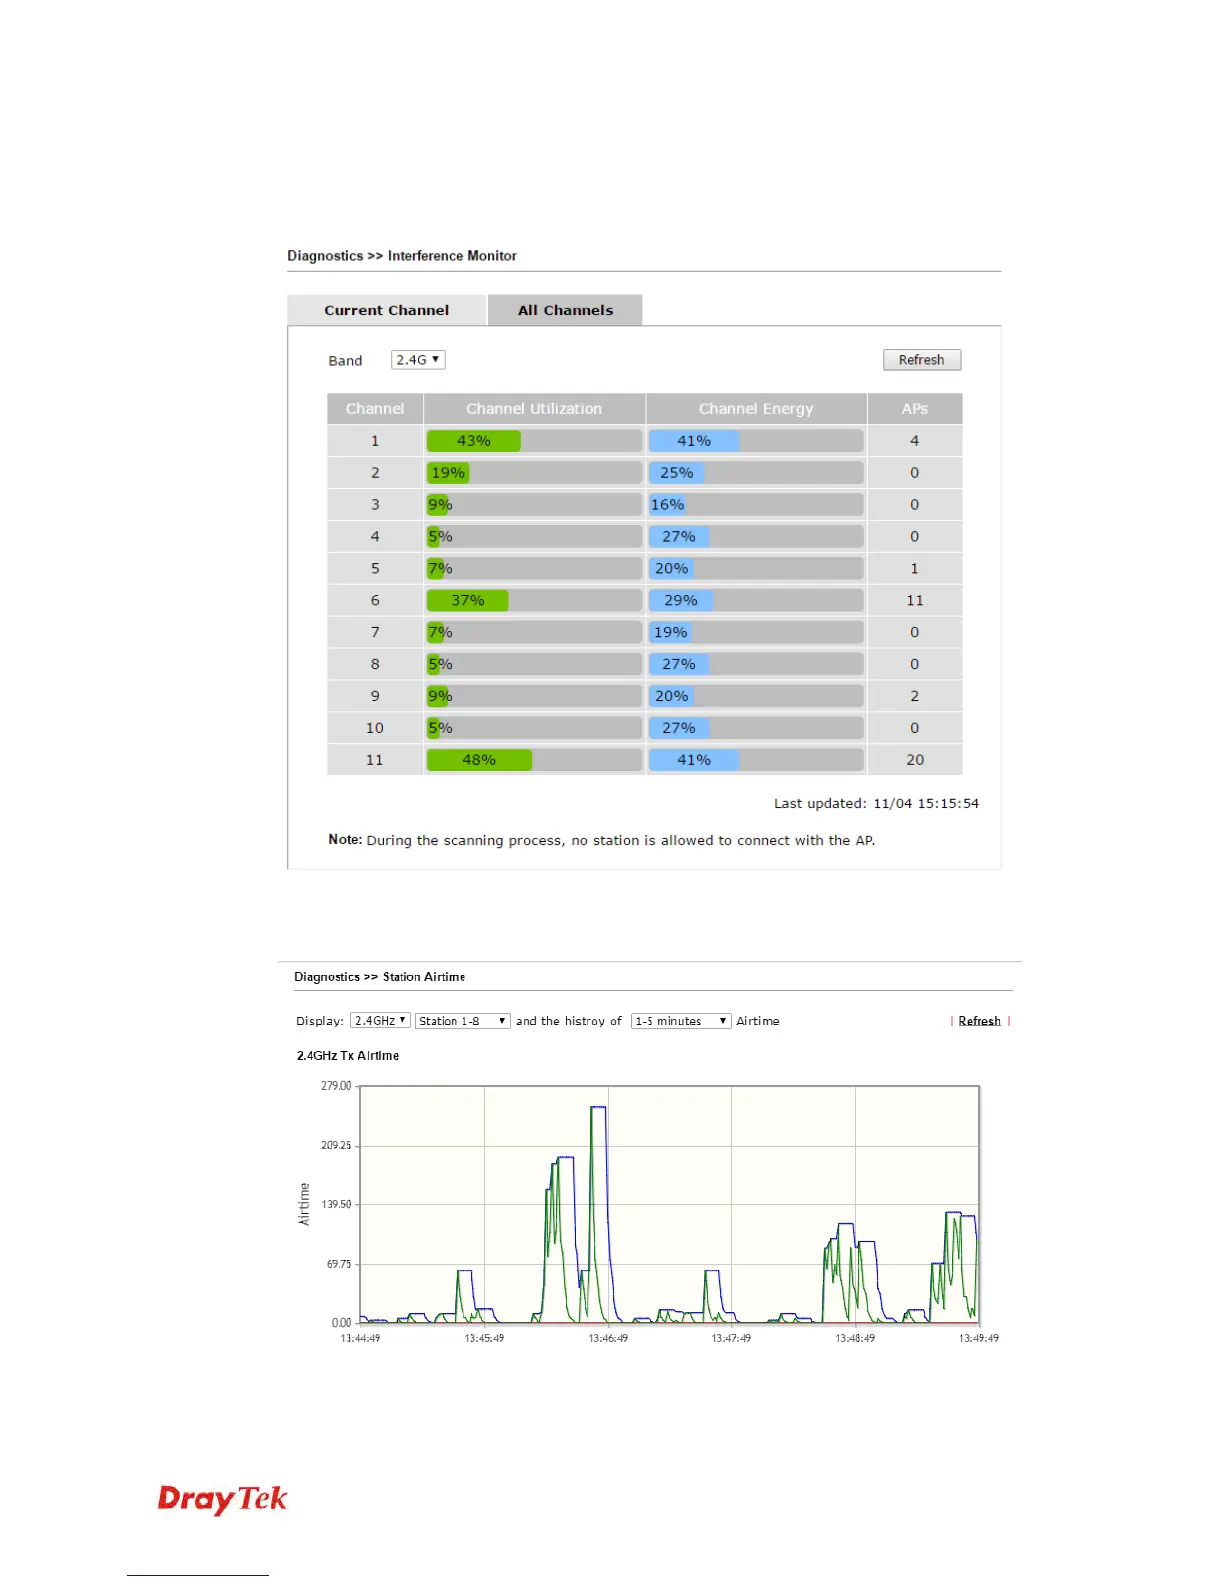Click channel number 10 cell
Screen dimensions: 1224x1584
(x=375, y=728)
